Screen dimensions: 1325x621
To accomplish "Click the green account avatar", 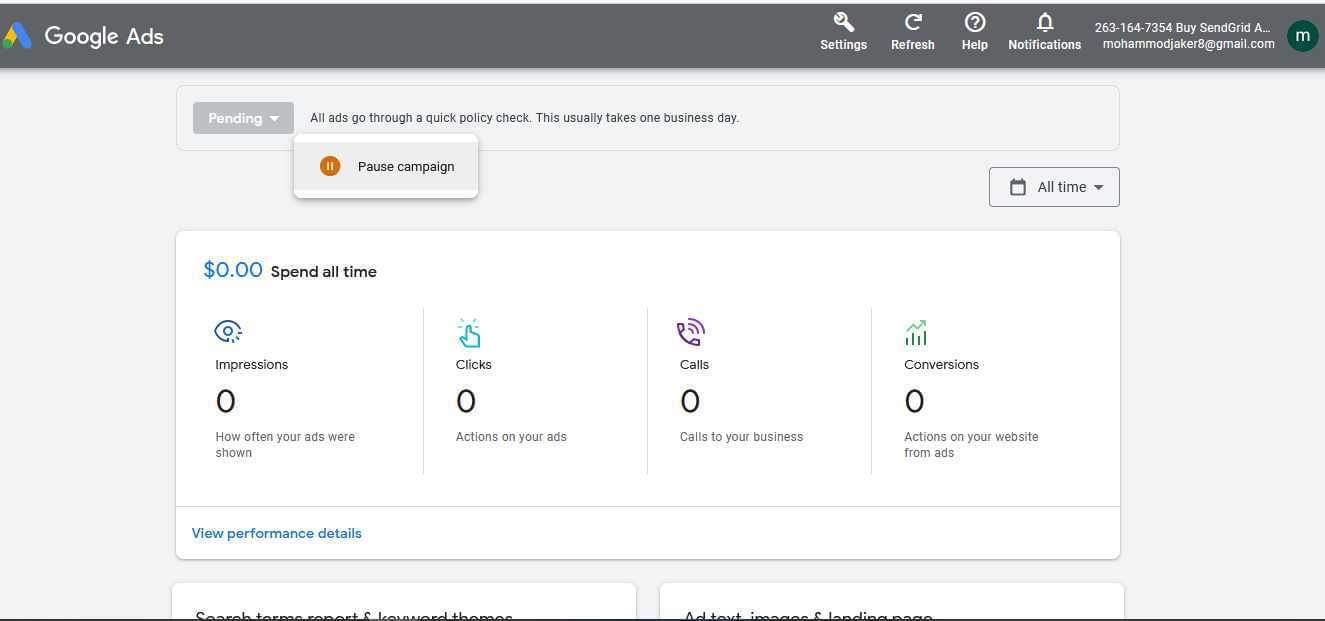I will click(1302, 36).
